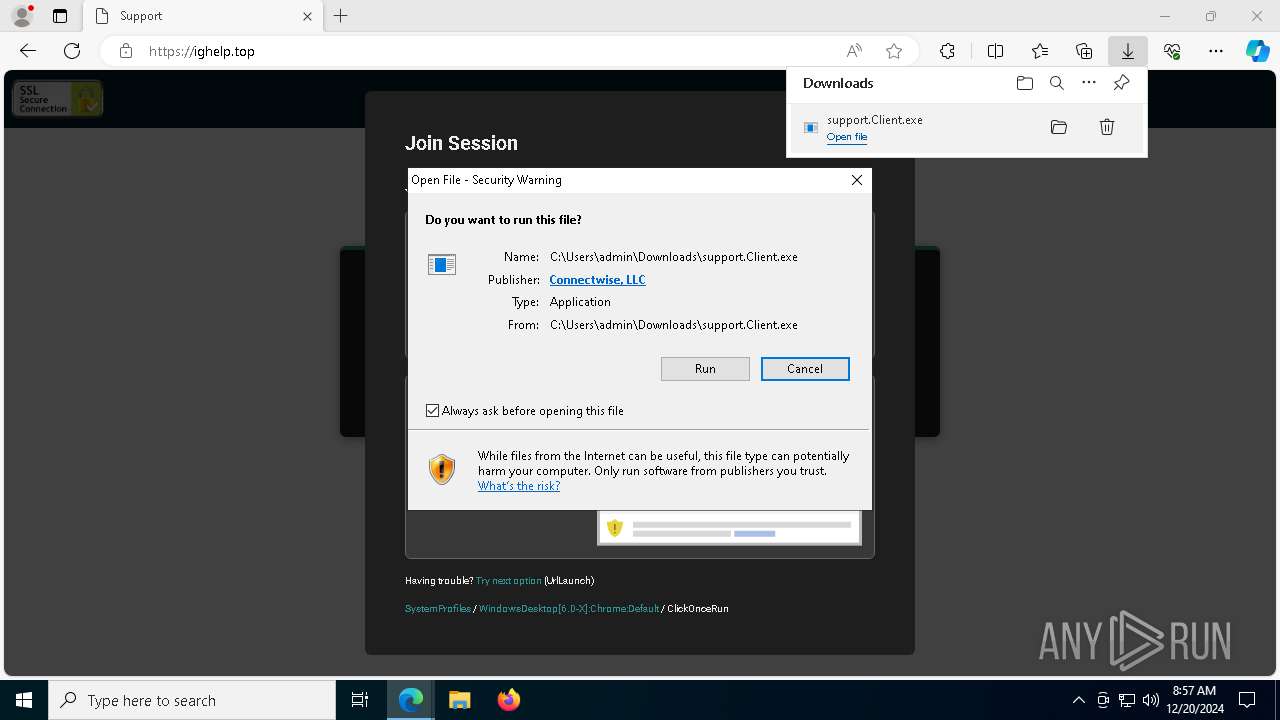Refresh the current page
This screenshot has height=720, width=1280.
pos(72,51)
